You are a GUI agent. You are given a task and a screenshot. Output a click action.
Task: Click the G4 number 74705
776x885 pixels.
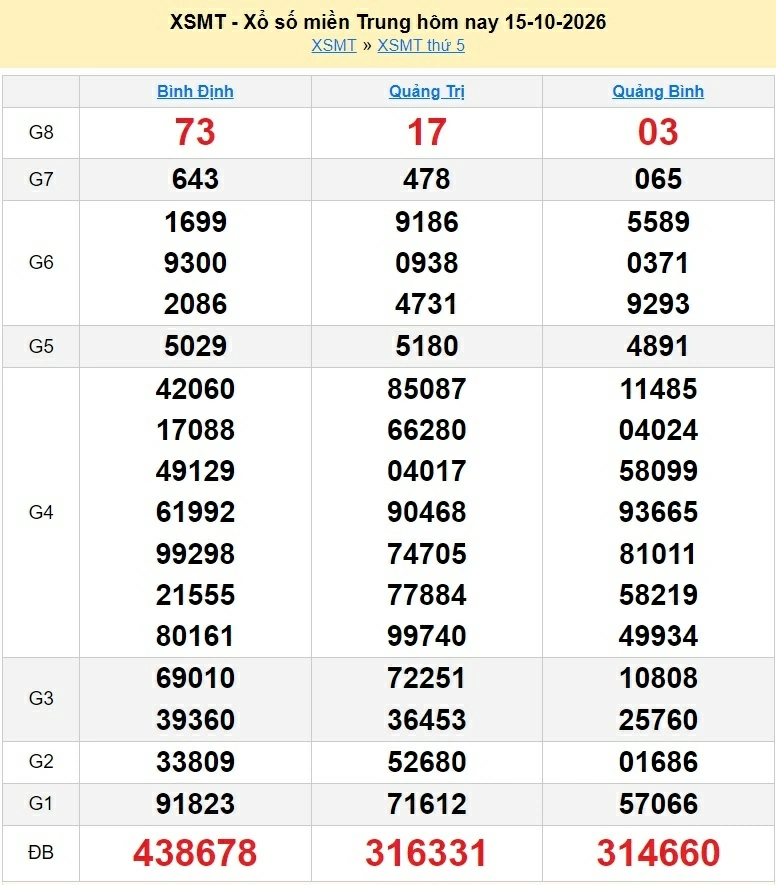427,554
